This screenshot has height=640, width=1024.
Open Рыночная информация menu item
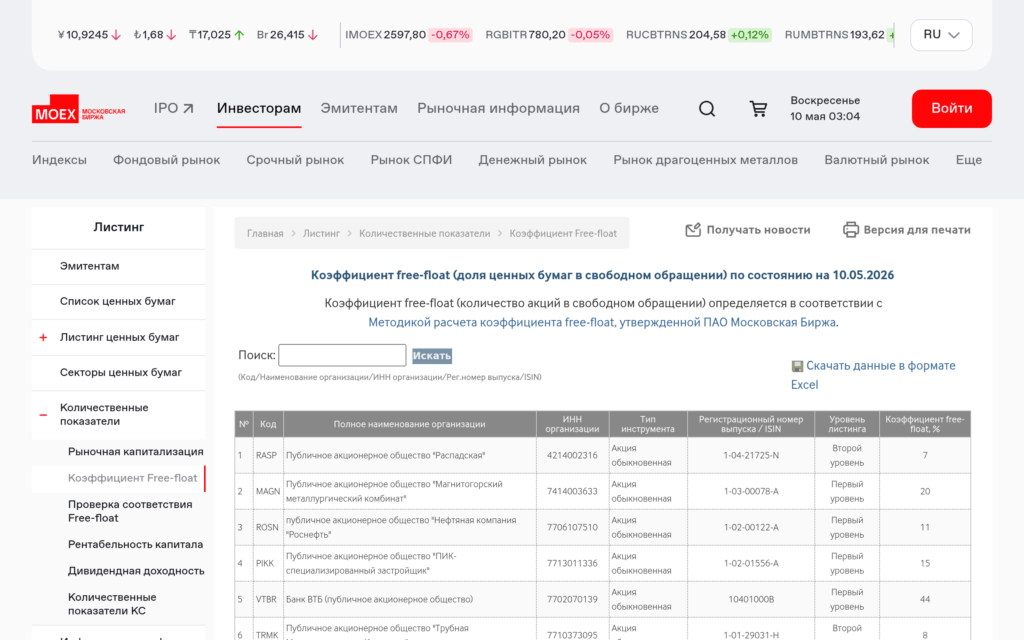click(498, 108)
